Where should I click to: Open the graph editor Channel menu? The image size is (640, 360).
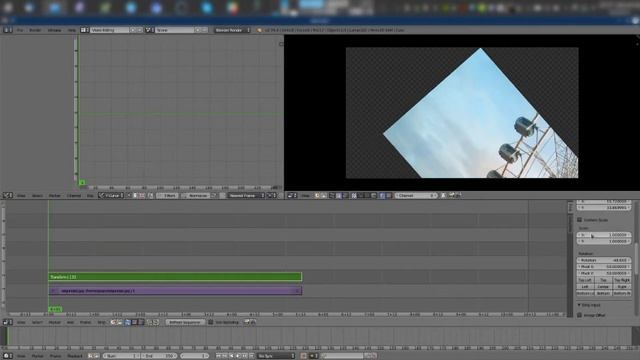click(x=74, y=196)
